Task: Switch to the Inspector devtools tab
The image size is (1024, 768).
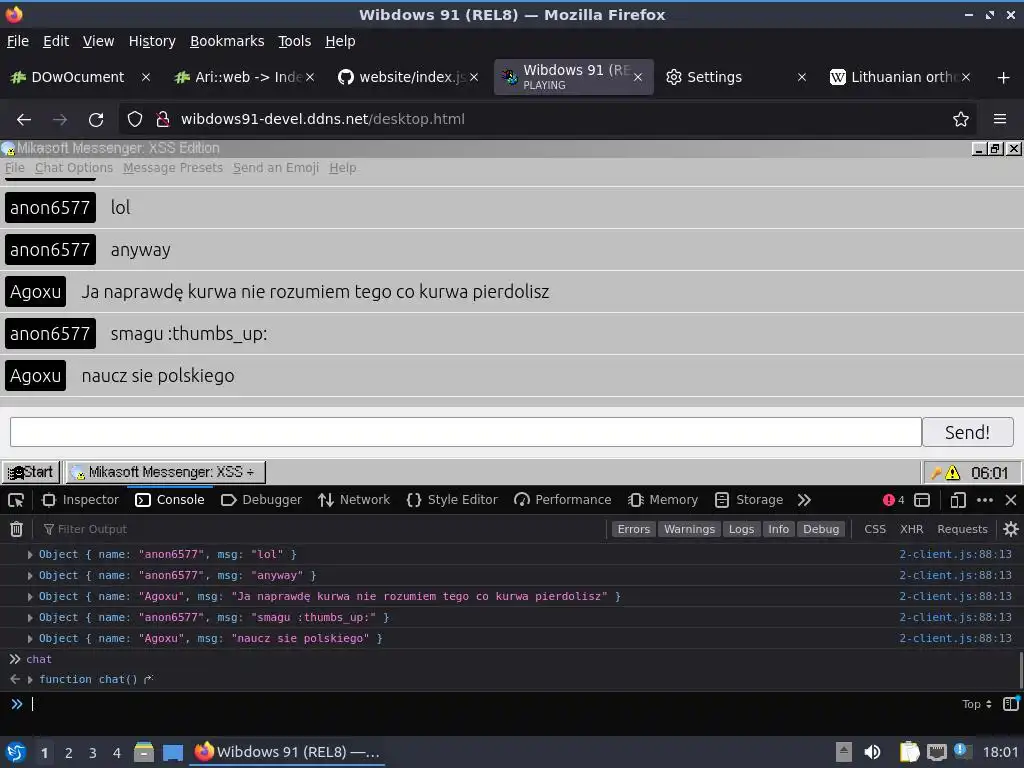Action: 80,500
